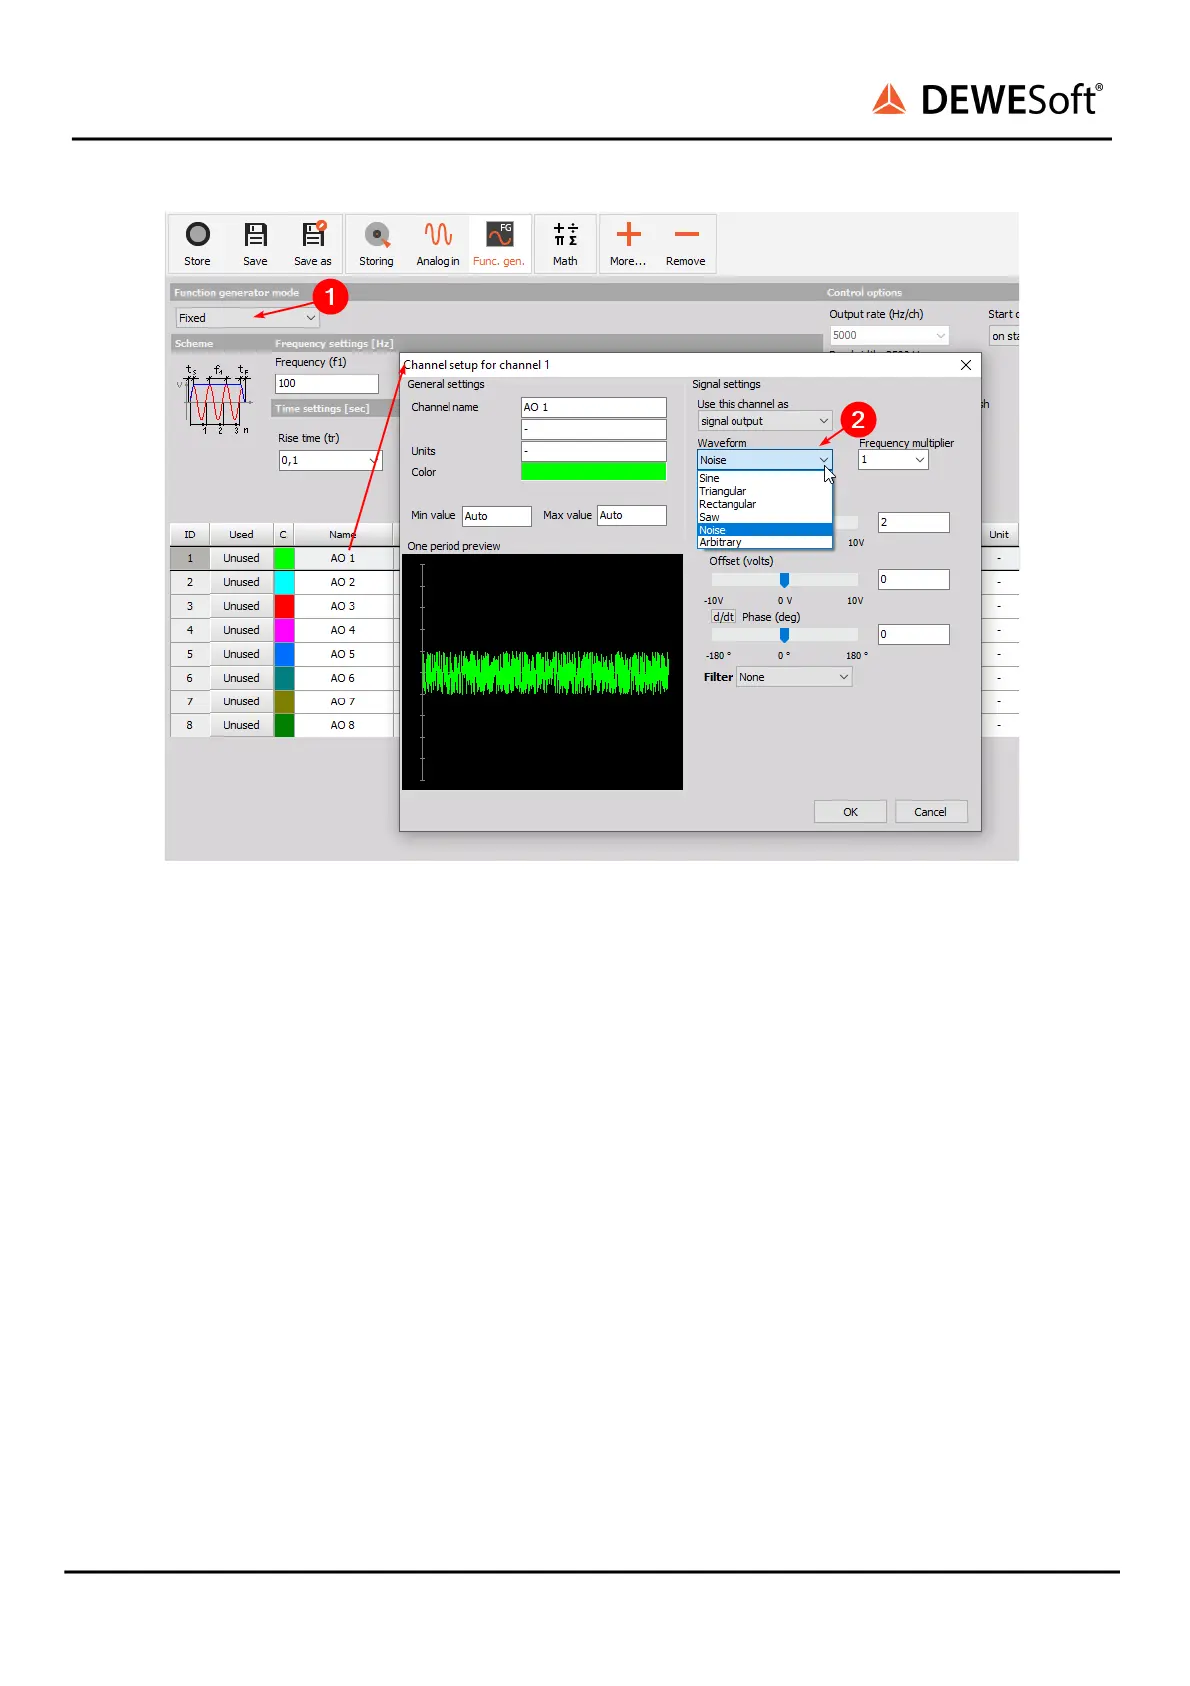Select Arbitrary in waveform list
The width and height of the screenshot is (1190, 1686).
coord(765,542)
